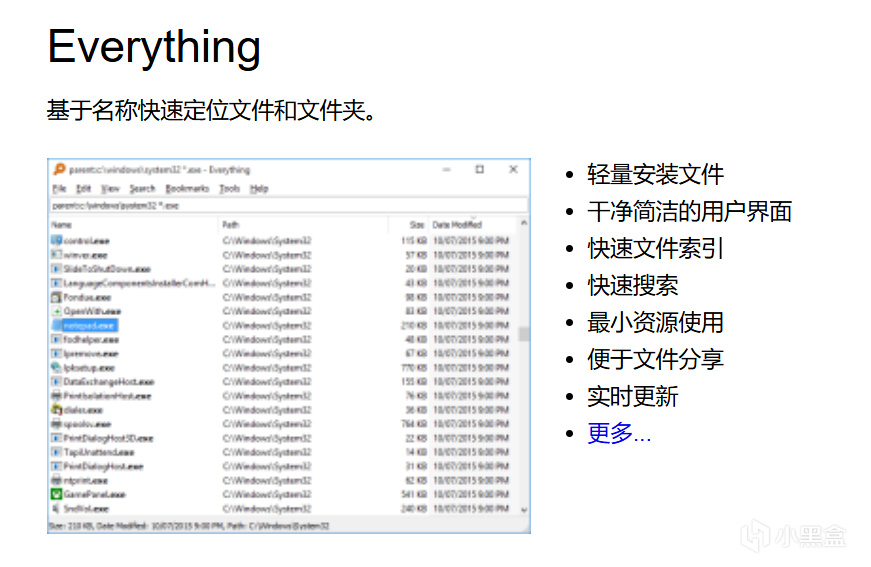Viewport: 871px width, 567px height.
Task: Open the Tools menu
Action: (229, 189)
